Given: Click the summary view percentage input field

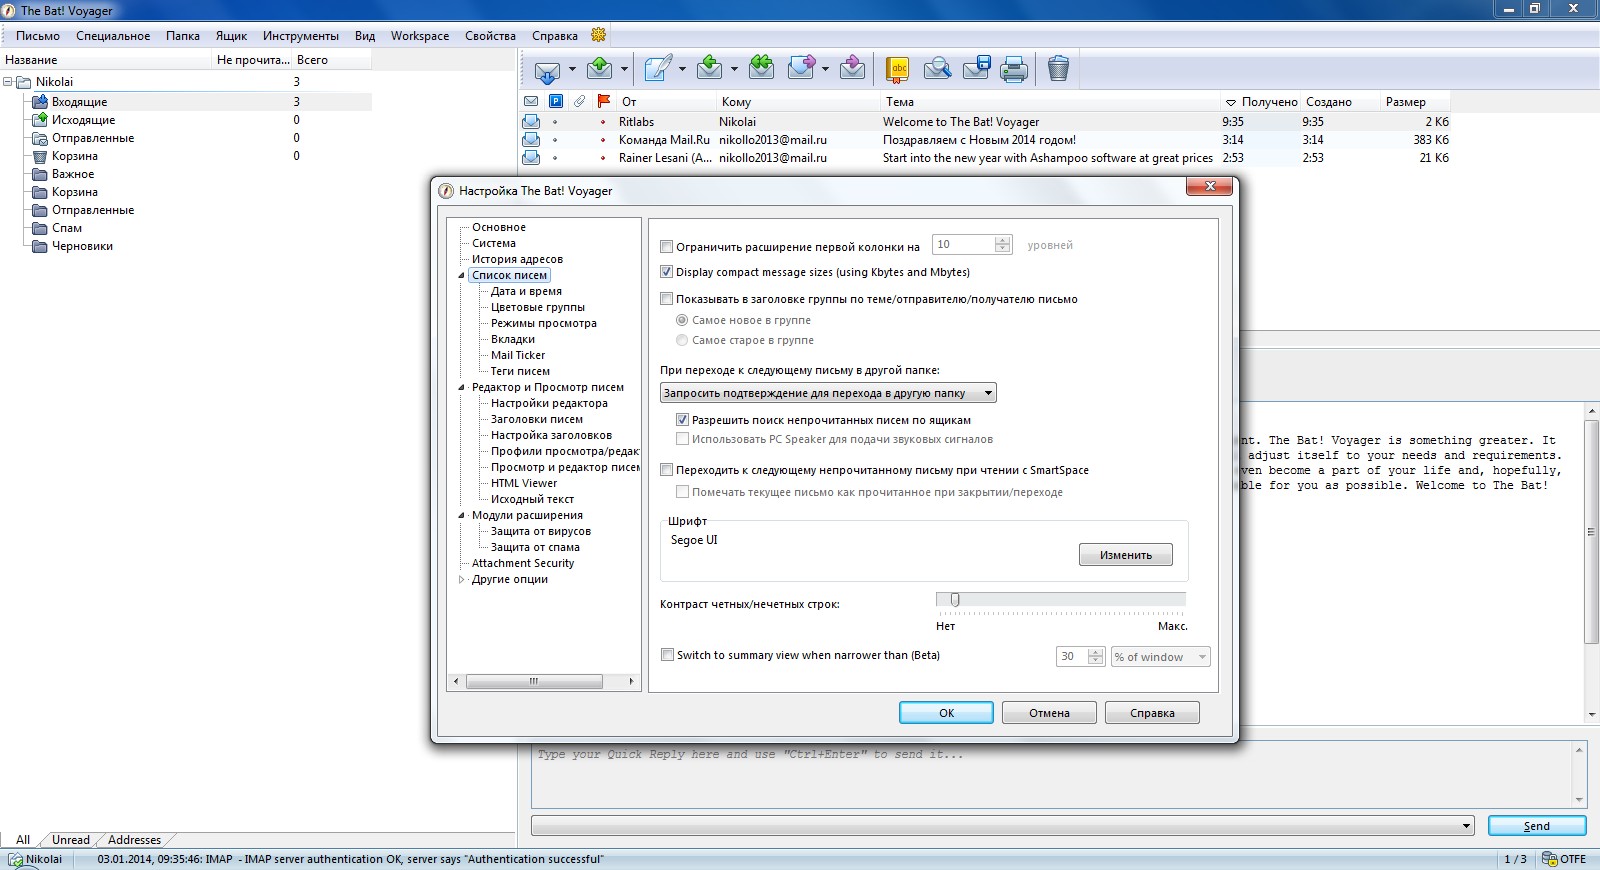Looking at the screenshot, I should tap(1071, 657).
